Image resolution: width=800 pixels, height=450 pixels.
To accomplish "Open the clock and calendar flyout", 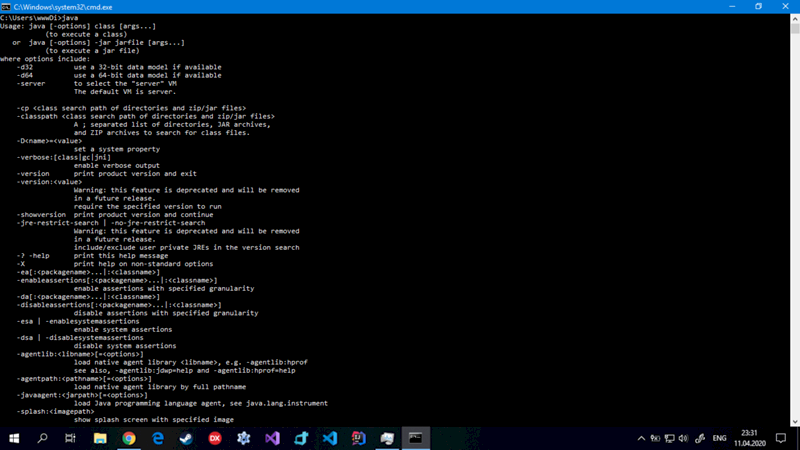I will tap(751, 438).
